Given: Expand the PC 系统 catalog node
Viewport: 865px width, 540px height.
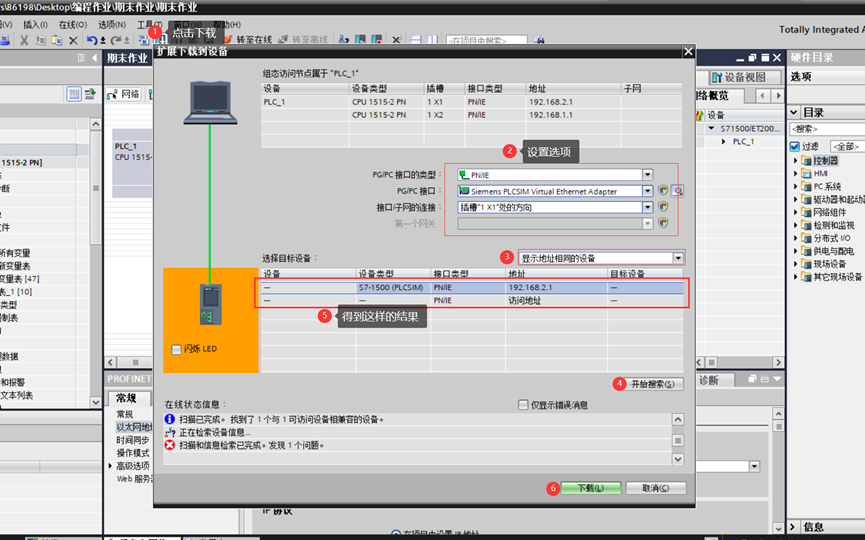Looking at the screenshot, I should pos(796,186).
